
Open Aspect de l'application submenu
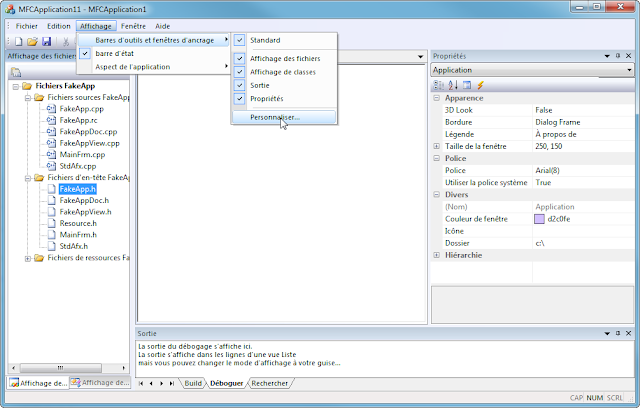click(x=153, y=67)
